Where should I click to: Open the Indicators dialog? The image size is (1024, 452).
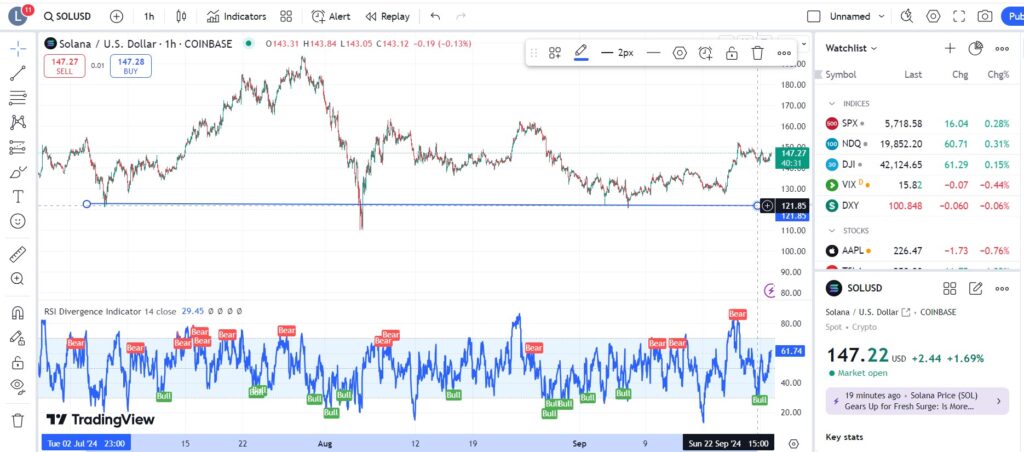[x=236, y=16]
